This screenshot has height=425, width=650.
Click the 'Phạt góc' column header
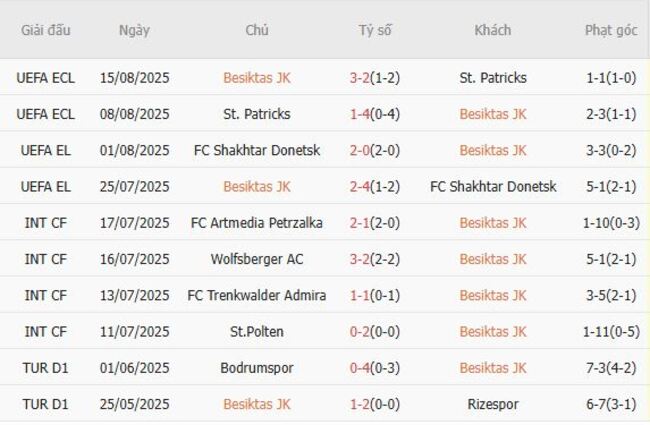pyautogui.click(x=611, y=30)
